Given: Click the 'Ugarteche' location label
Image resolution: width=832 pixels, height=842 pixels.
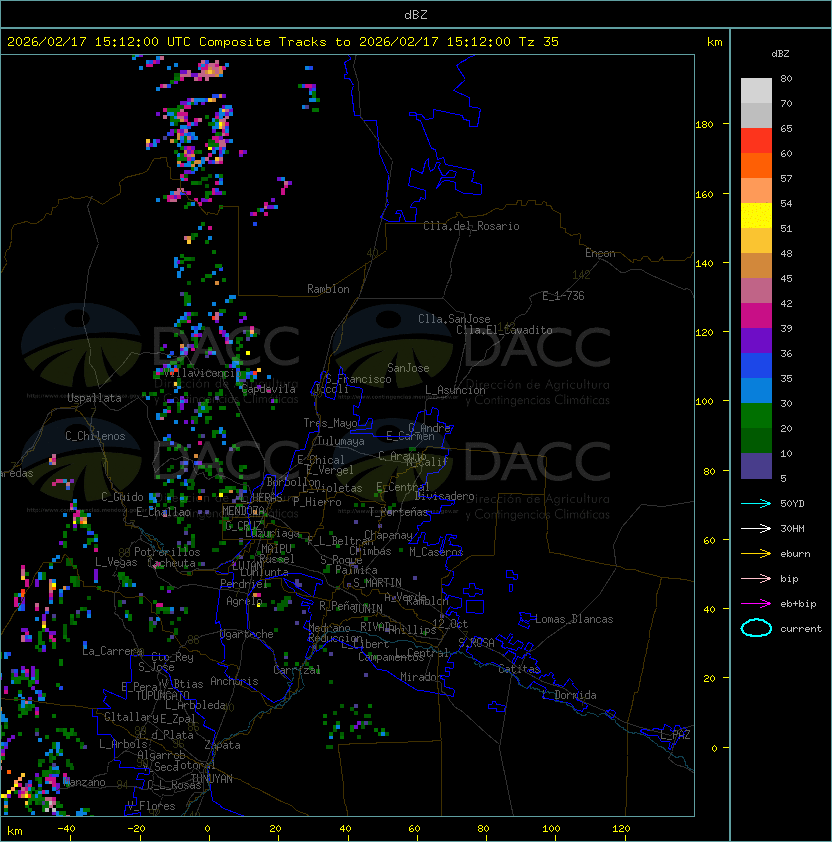Looking at the screenshot, I should 247,634.
